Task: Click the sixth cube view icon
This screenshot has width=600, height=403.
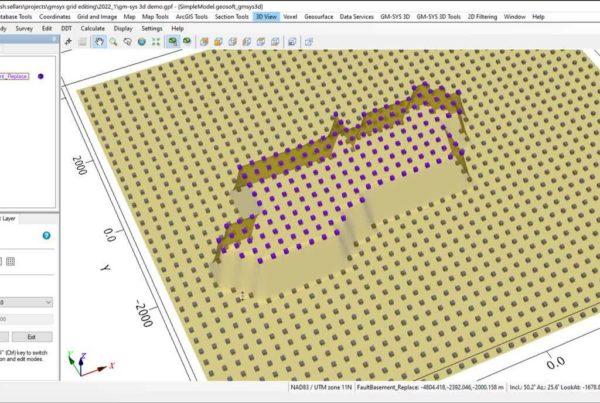Action: tap(275, 42)
